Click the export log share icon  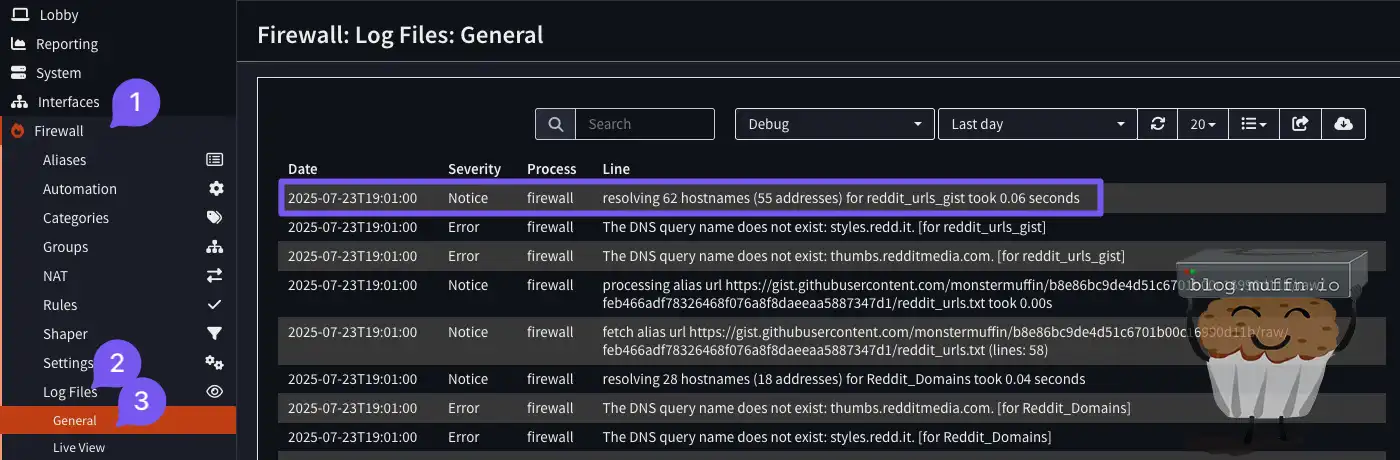pyautogui.click(x=1300, y=124)
